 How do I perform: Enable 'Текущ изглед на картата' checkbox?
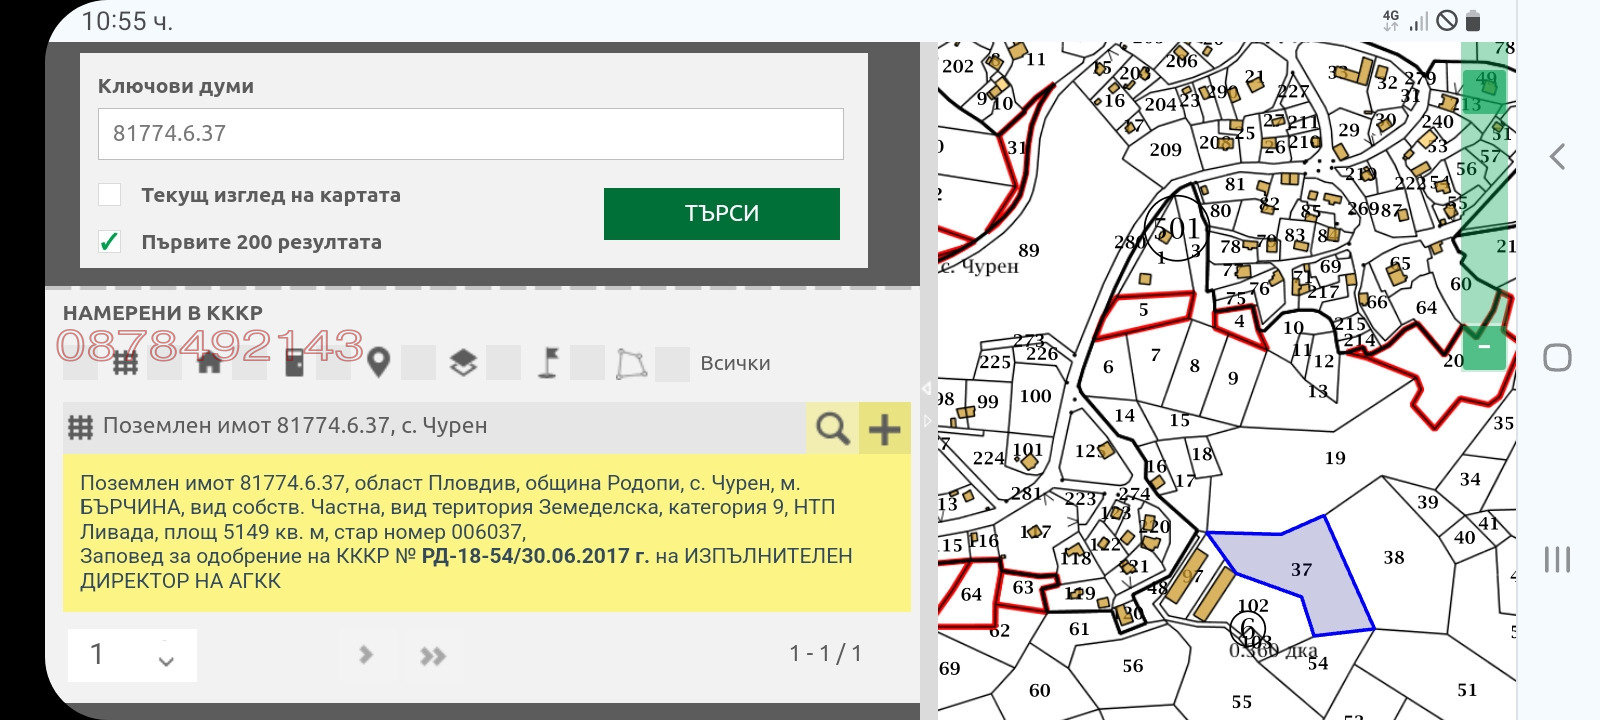pos(110,195)
